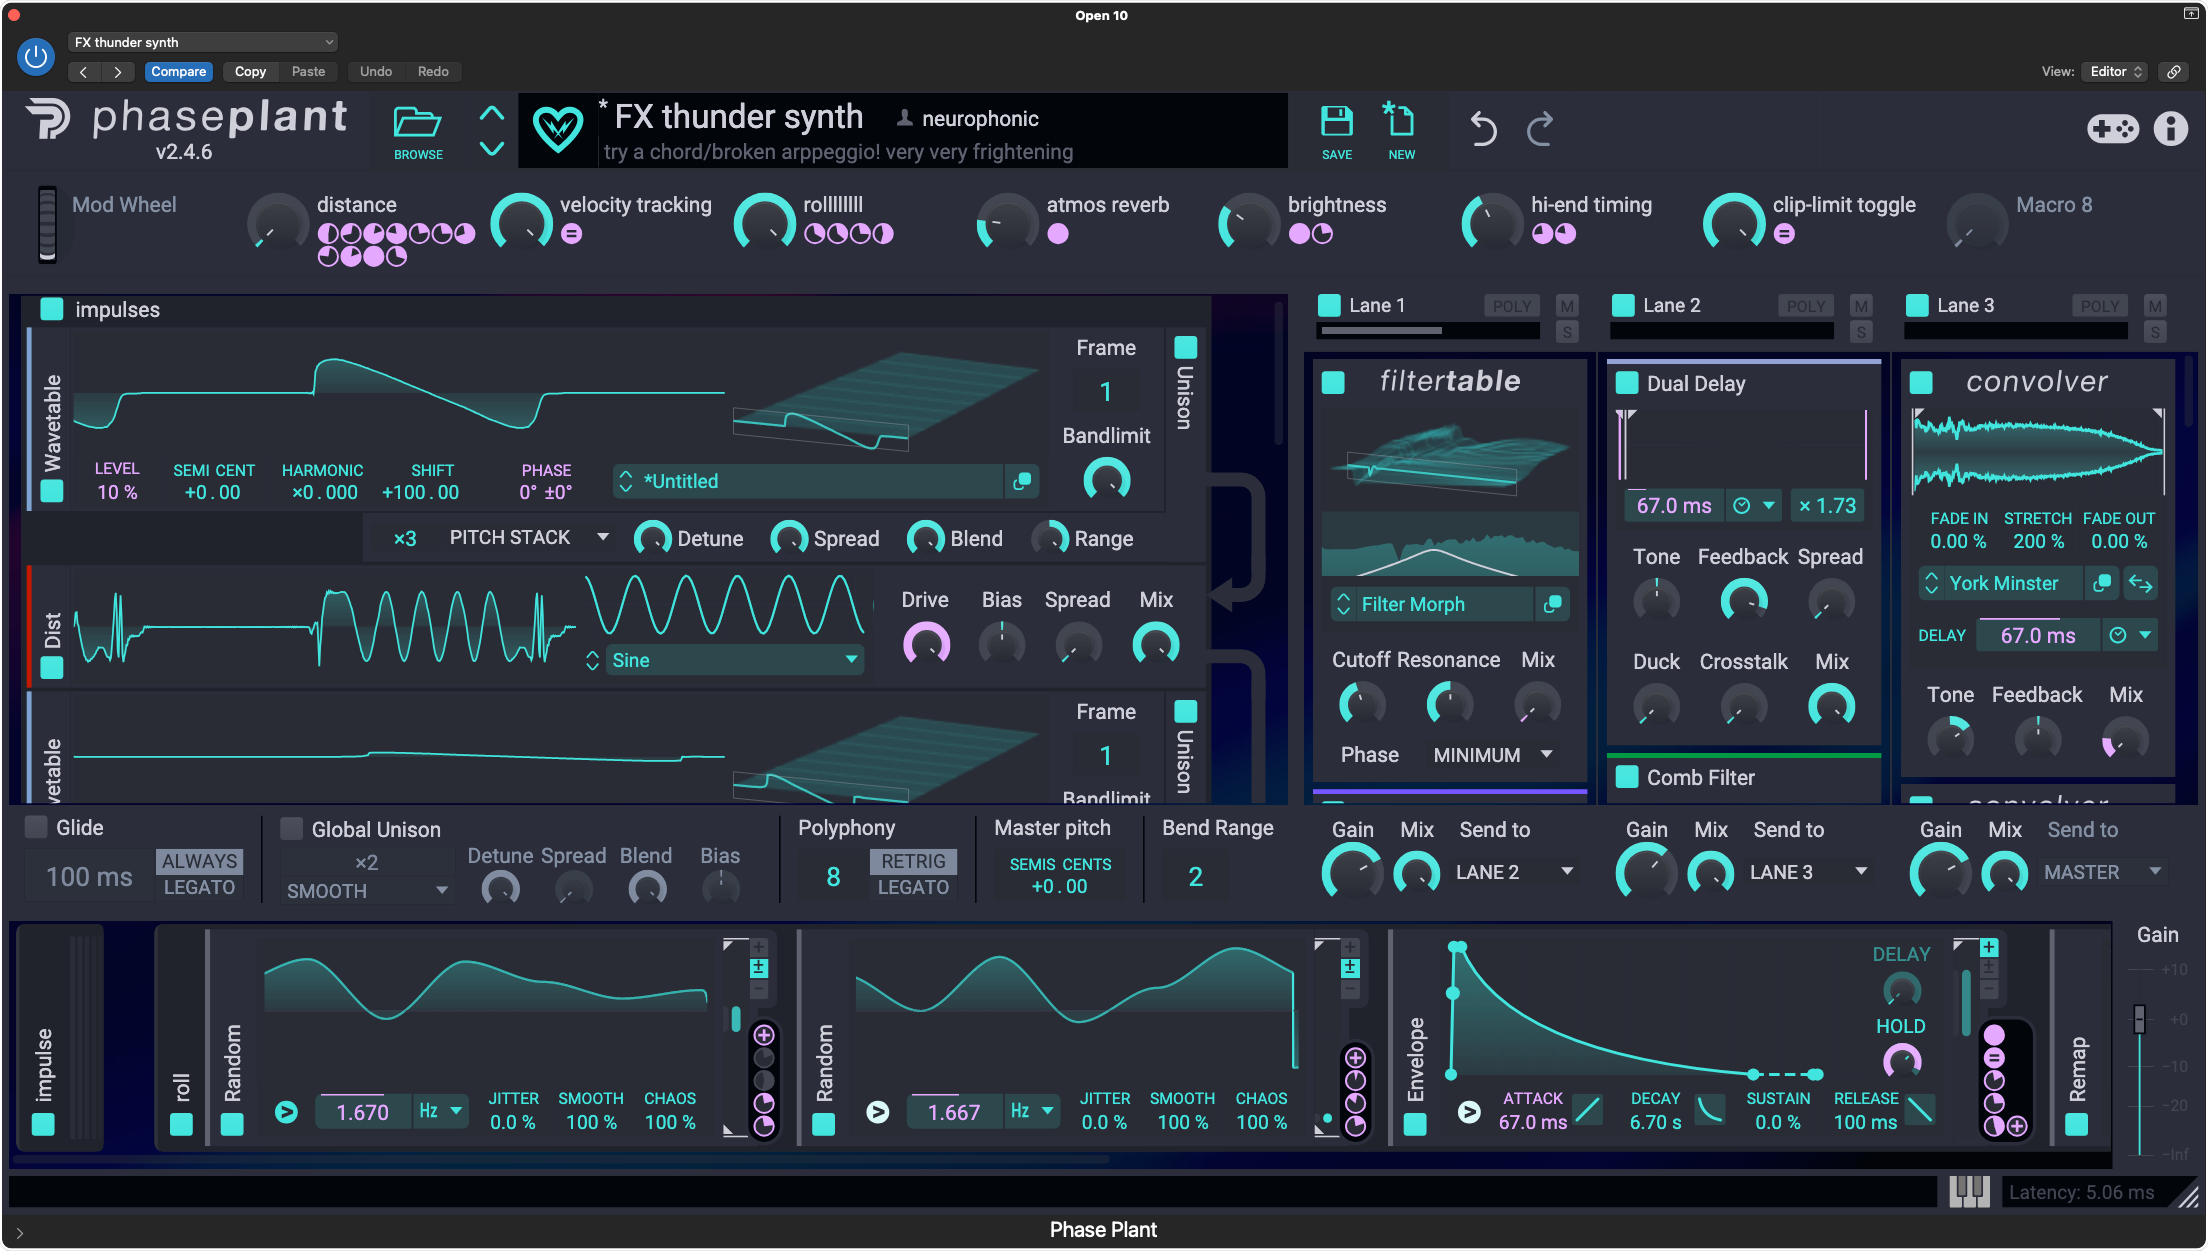Click the Compare button in host toolbar
The image size is (2208, 1251).
pyautogui.click(x=178, y=72)
